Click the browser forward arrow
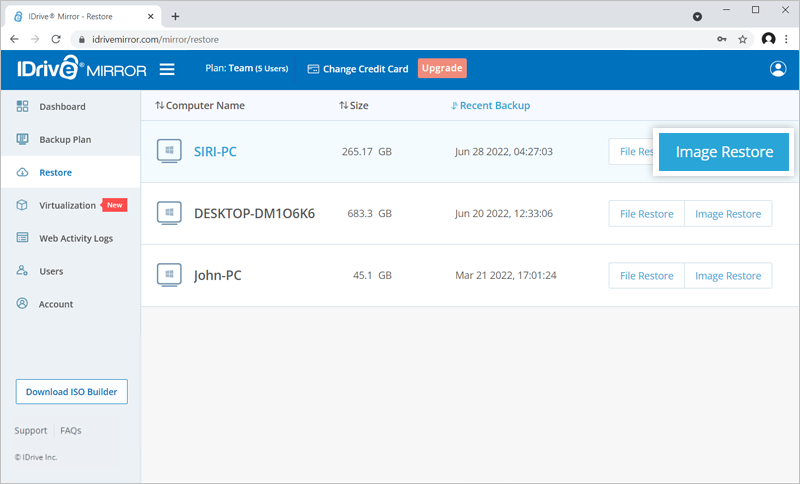The height and width of the screenshot is (484, 800). (x=35, y=39)
